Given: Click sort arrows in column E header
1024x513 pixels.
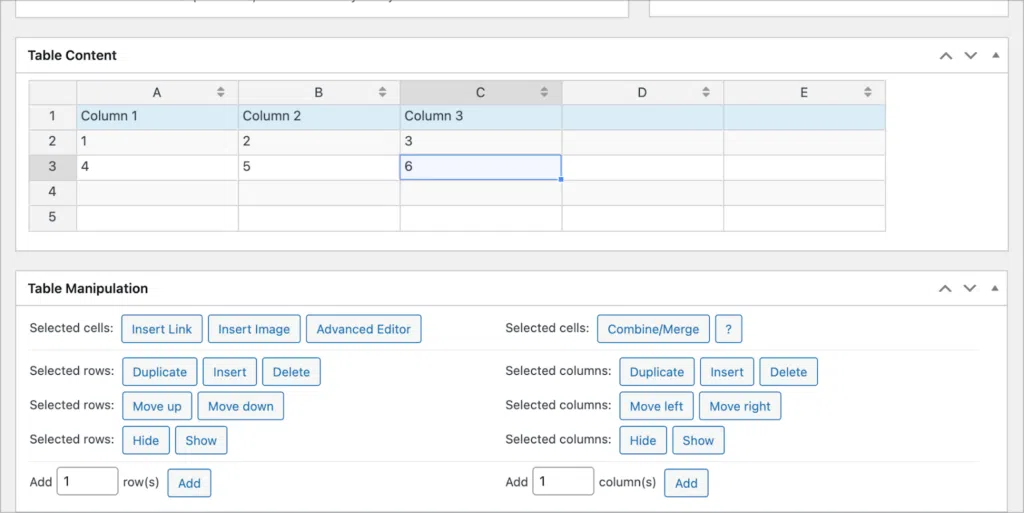Looking at the screenshot, I should click(868, 92).
